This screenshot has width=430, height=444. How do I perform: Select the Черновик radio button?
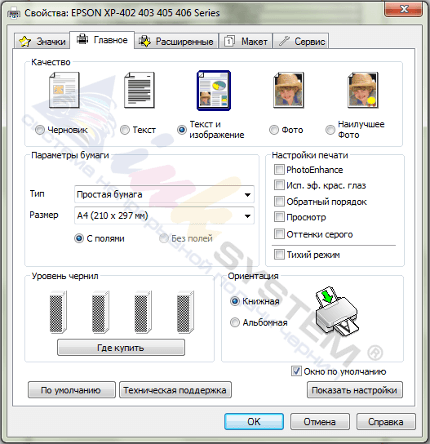click(x=40, y=130)
